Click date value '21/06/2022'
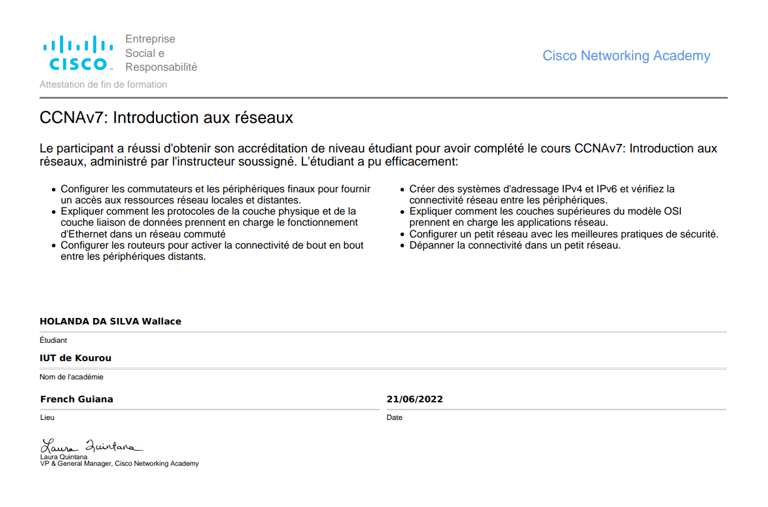768x507 pixels. (415, 399)
